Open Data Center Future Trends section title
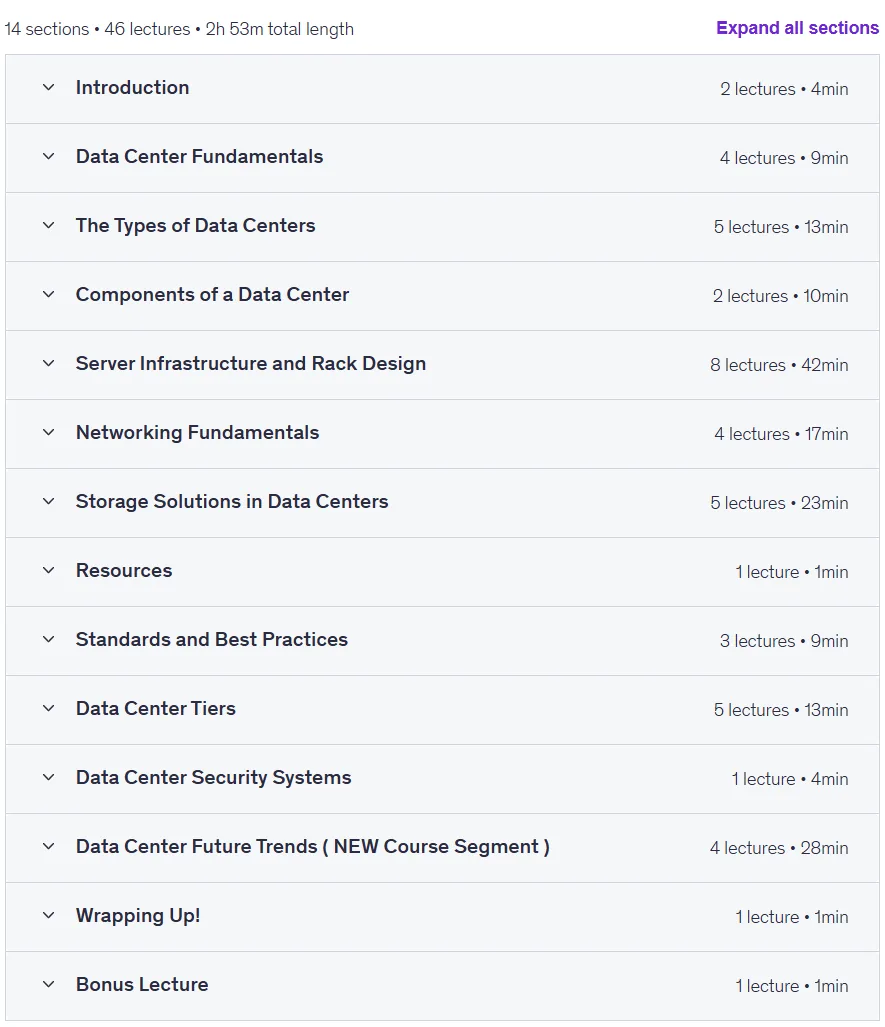Viewport: 885px width, 1027px height. pyautogui.click(x=312, y=846)
